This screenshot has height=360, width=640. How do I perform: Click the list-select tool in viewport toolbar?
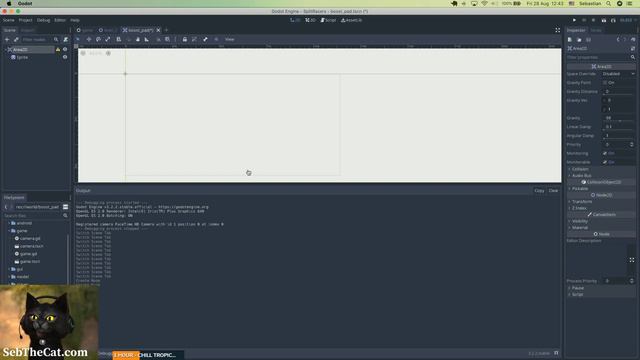pos(119,40)
